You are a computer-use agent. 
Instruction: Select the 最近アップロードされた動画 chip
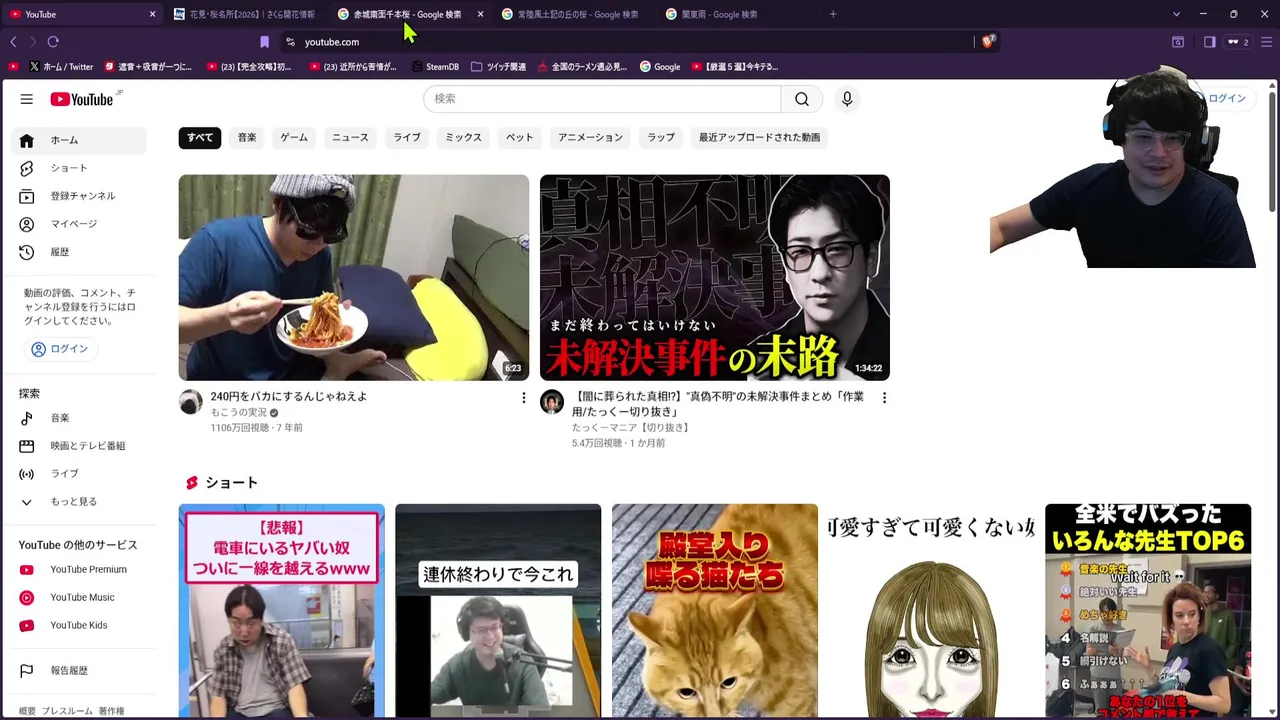(760, 137)
